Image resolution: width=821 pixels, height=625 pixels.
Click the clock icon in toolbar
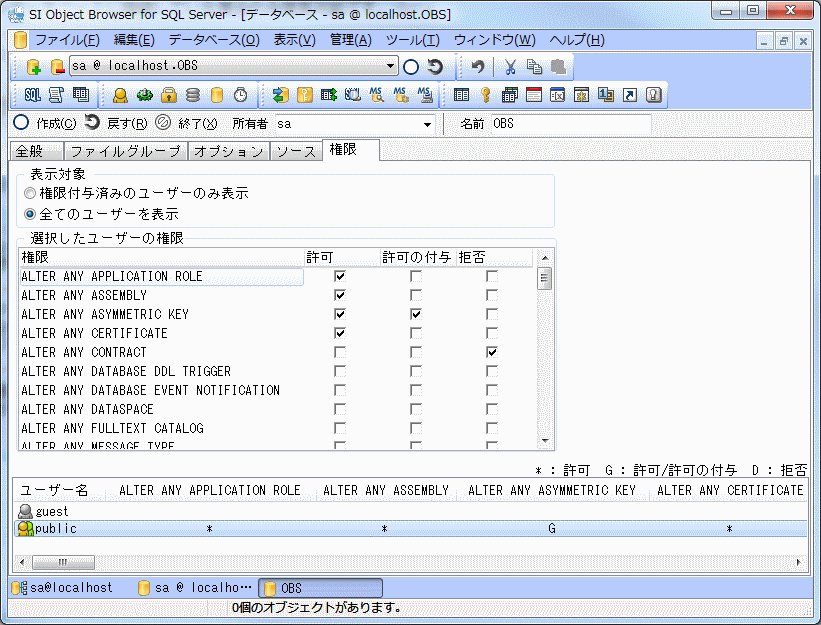(x=240, y=95)
